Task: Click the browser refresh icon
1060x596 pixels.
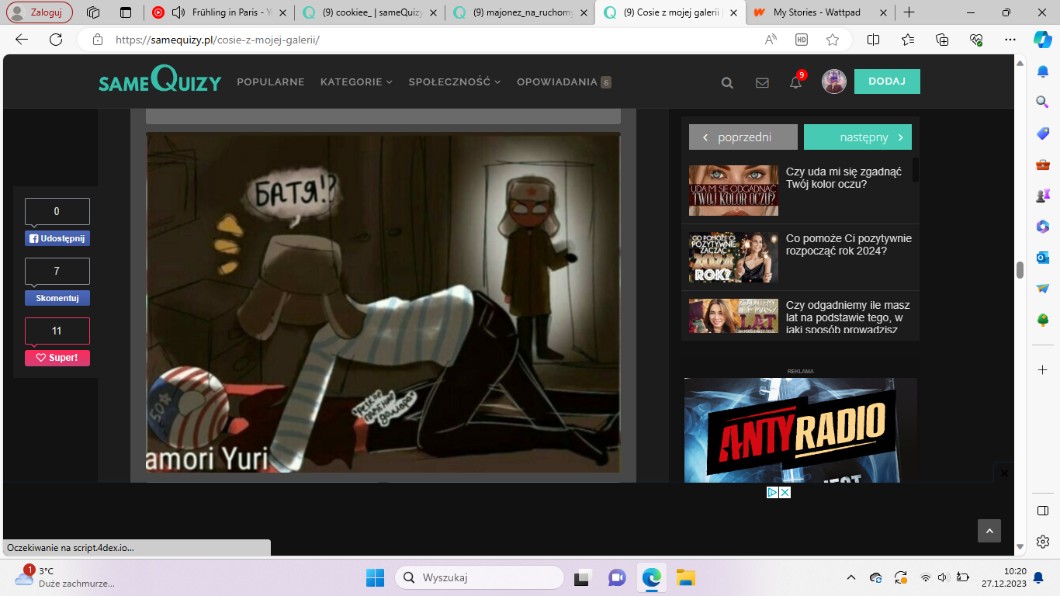Action: (x=56, y=40)
